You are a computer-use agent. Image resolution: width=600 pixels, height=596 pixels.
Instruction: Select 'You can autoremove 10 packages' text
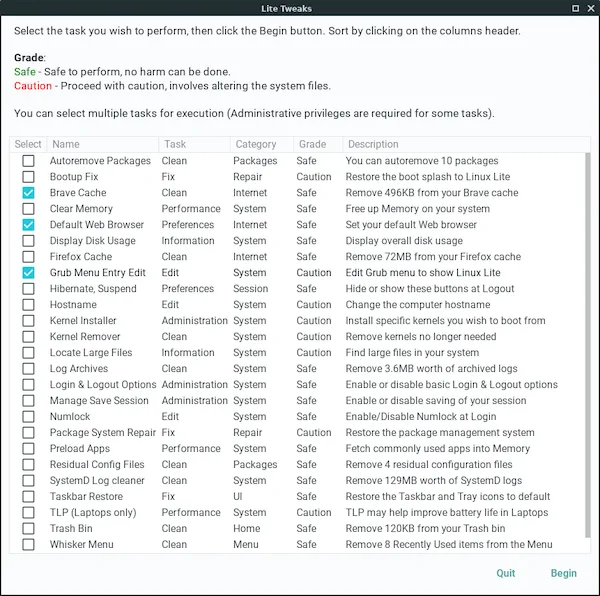[x=422, y=161]
